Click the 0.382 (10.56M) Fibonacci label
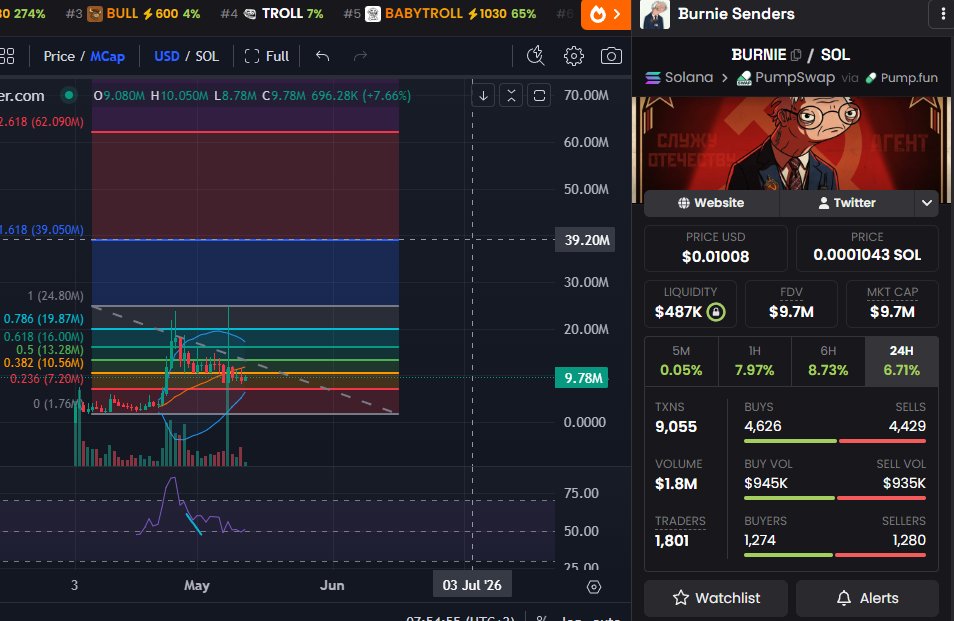The height and width of the screenshot is (621, 954). pyautogui.click(x=43, y=363)
